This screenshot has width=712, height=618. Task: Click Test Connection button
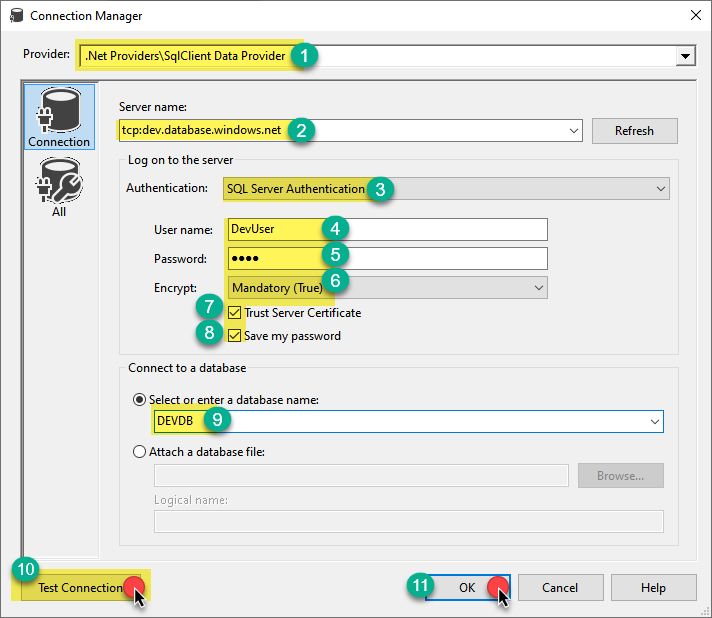[x=81, y=588]
